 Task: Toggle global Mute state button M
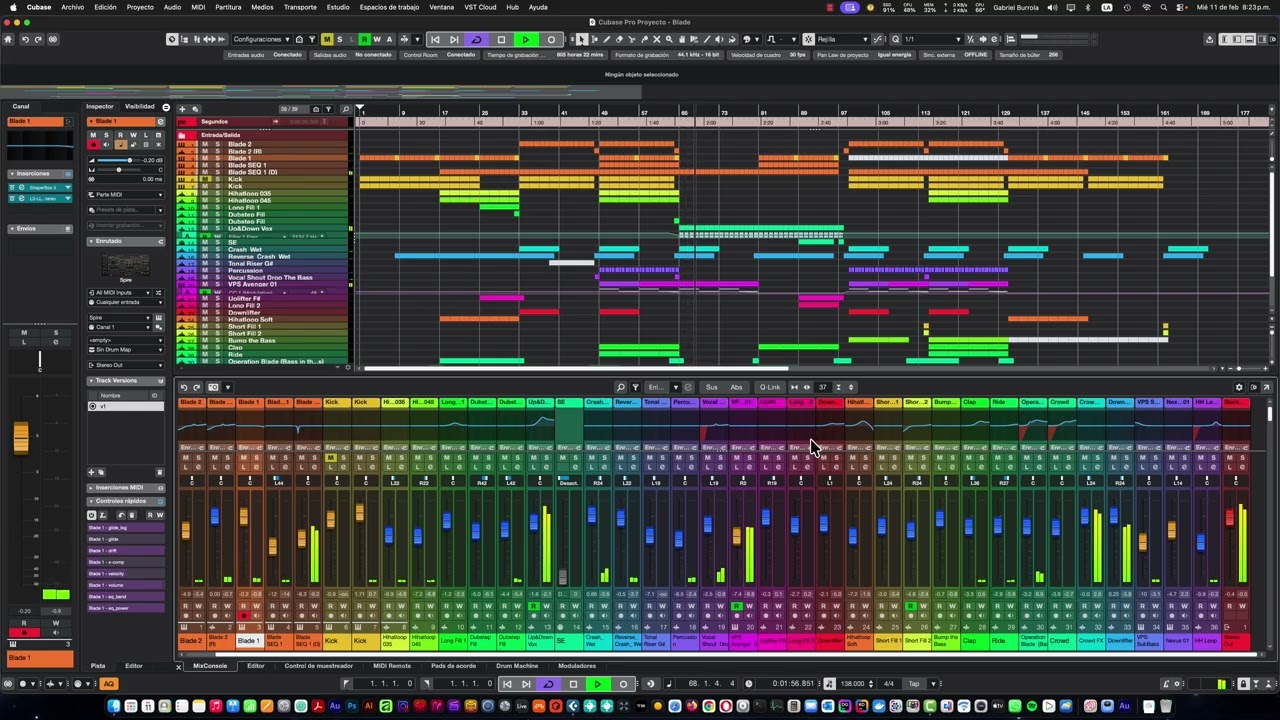327,39
